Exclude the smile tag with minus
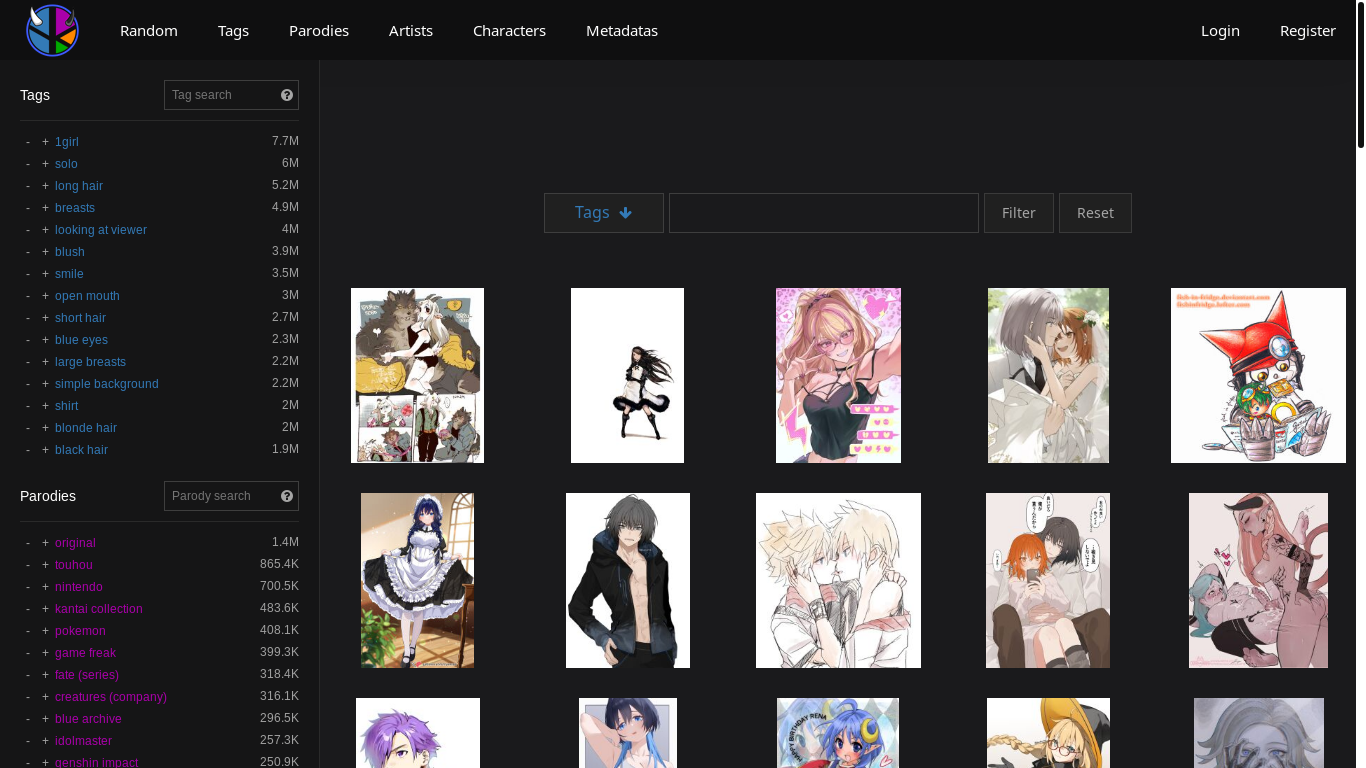 [28, 274]
